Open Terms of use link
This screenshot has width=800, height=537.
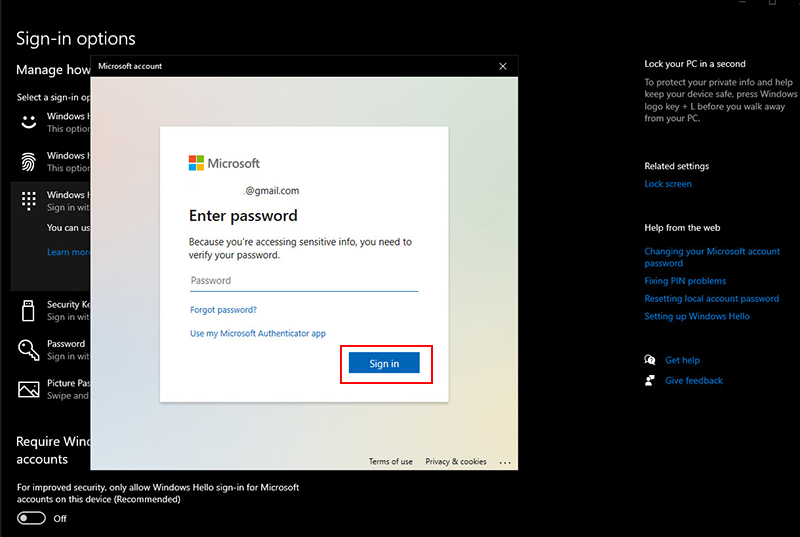(390, 461)
